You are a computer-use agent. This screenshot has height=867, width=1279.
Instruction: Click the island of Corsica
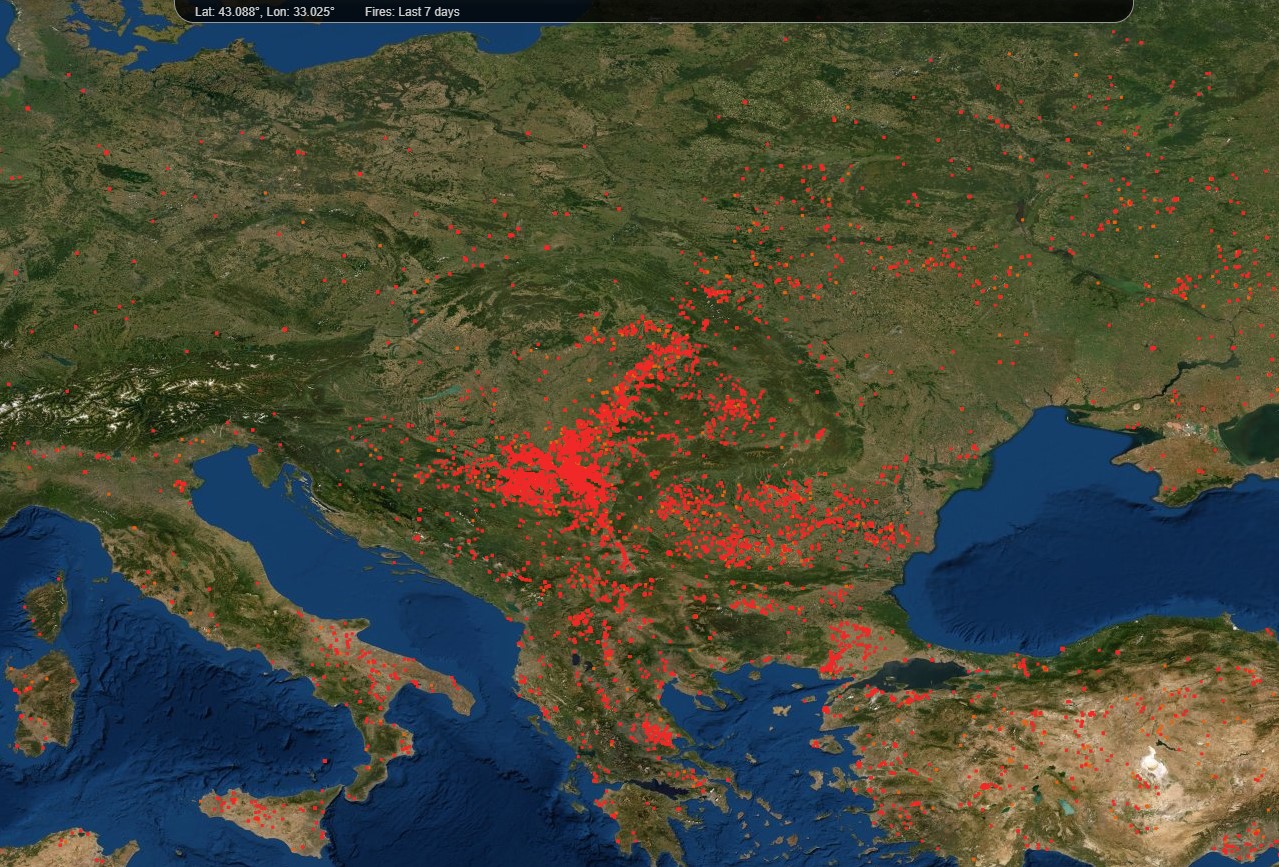47,606
